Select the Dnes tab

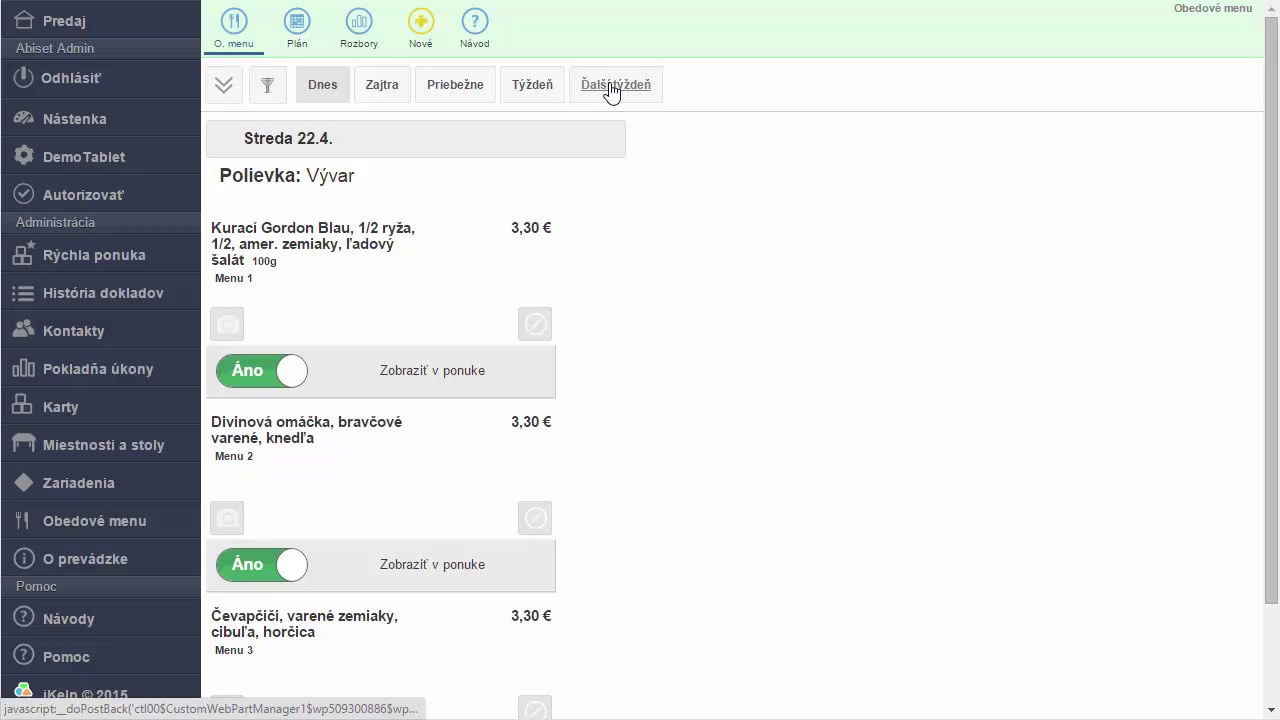tap(322, 85)
